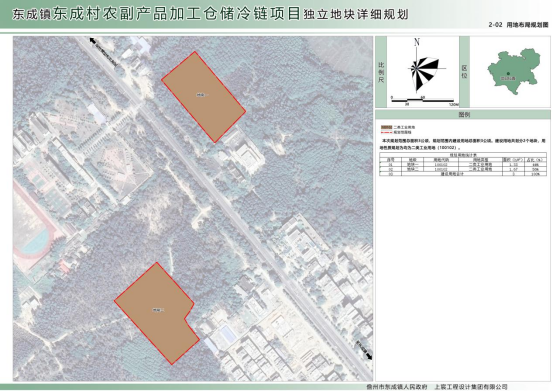
Task: Click the 建设用地合计 total row in table
Action: click(463, 174)
